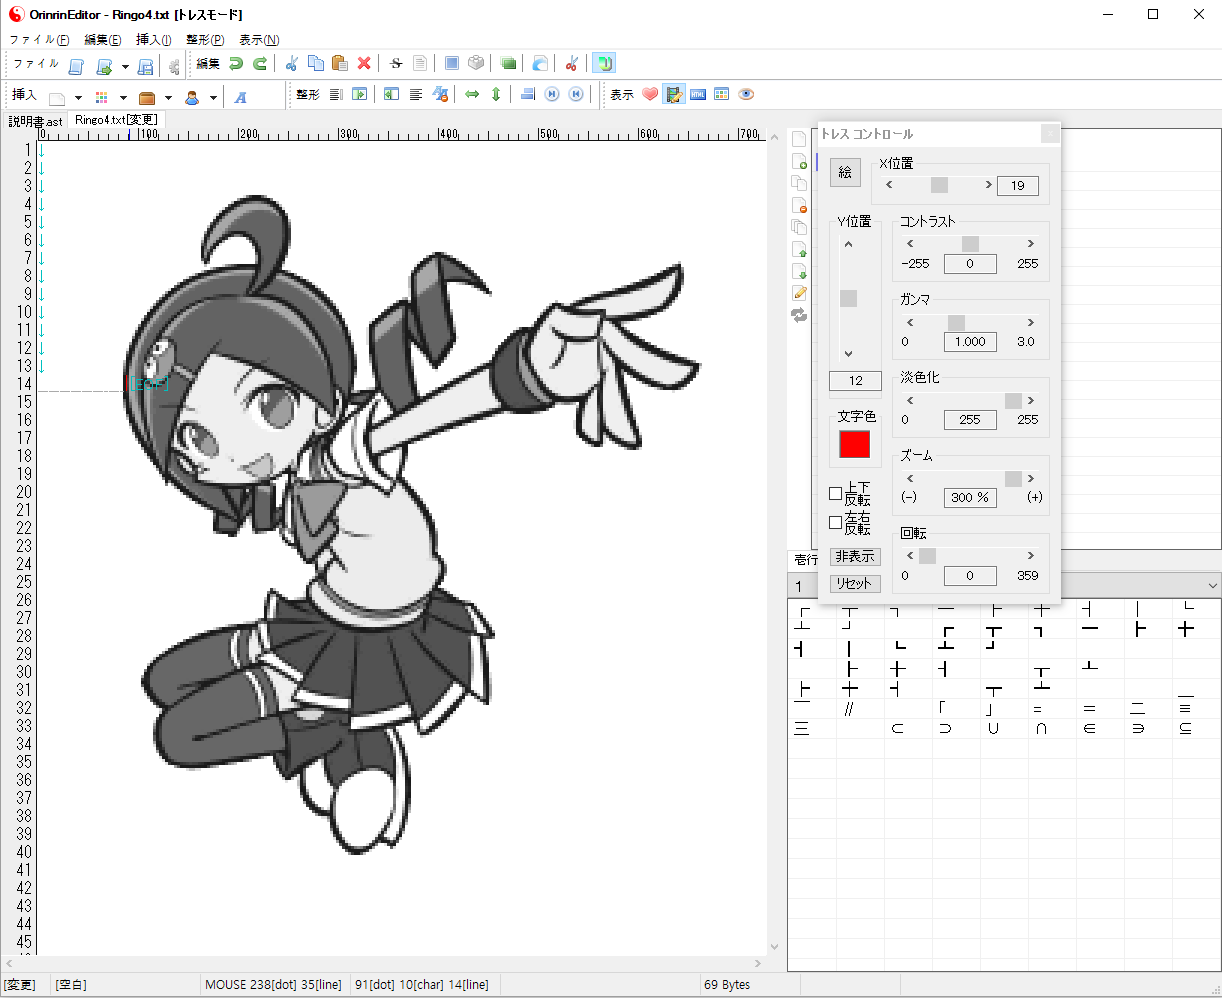1222x998 pixels.
Task: Click the pencil edit page icon in side strip
Action: [x=799, y=293]
